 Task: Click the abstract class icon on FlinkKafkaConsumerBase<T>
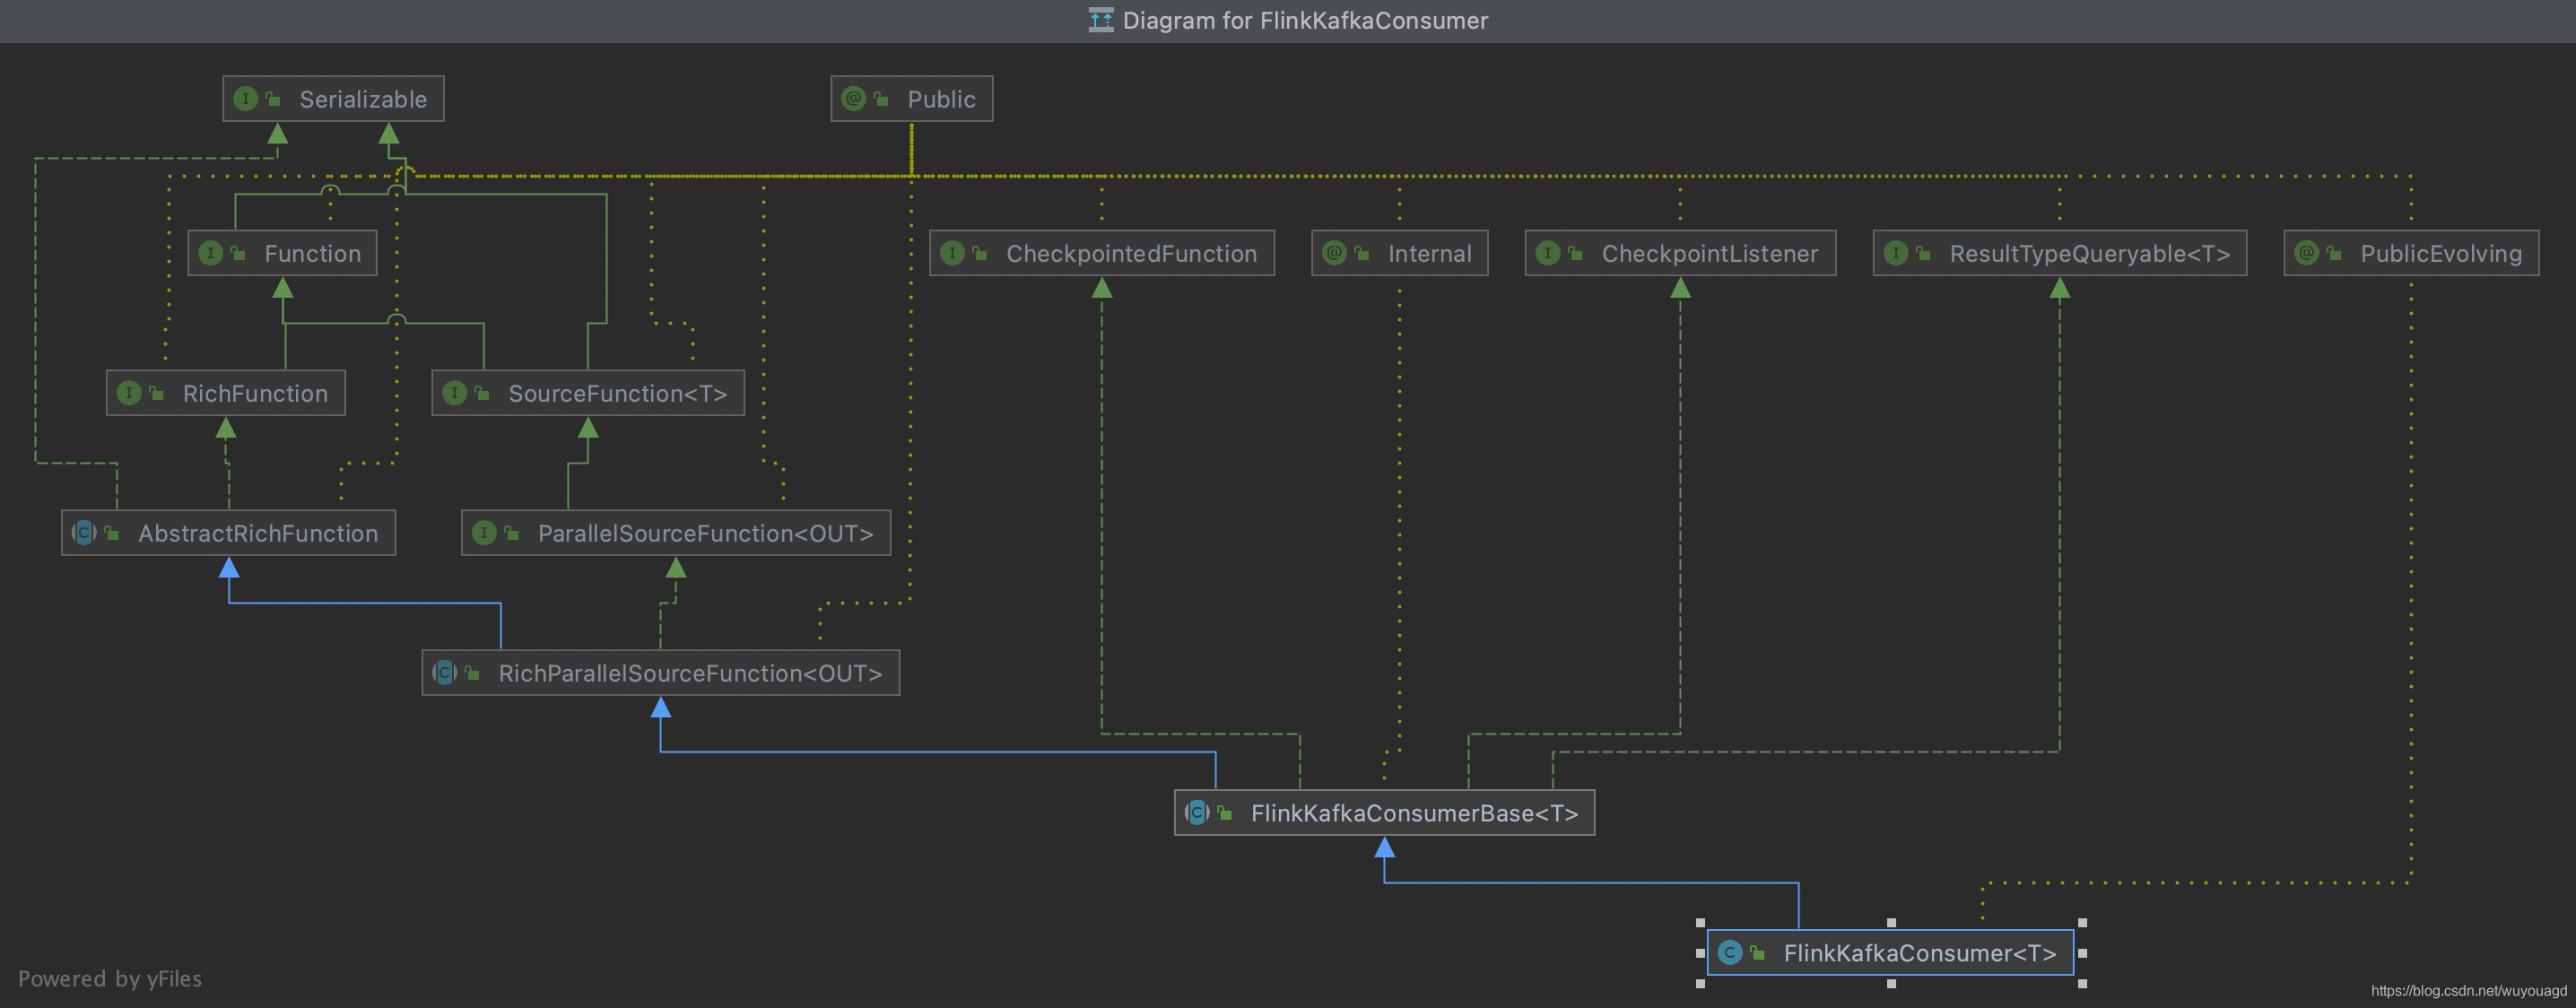coord(1197,813)
